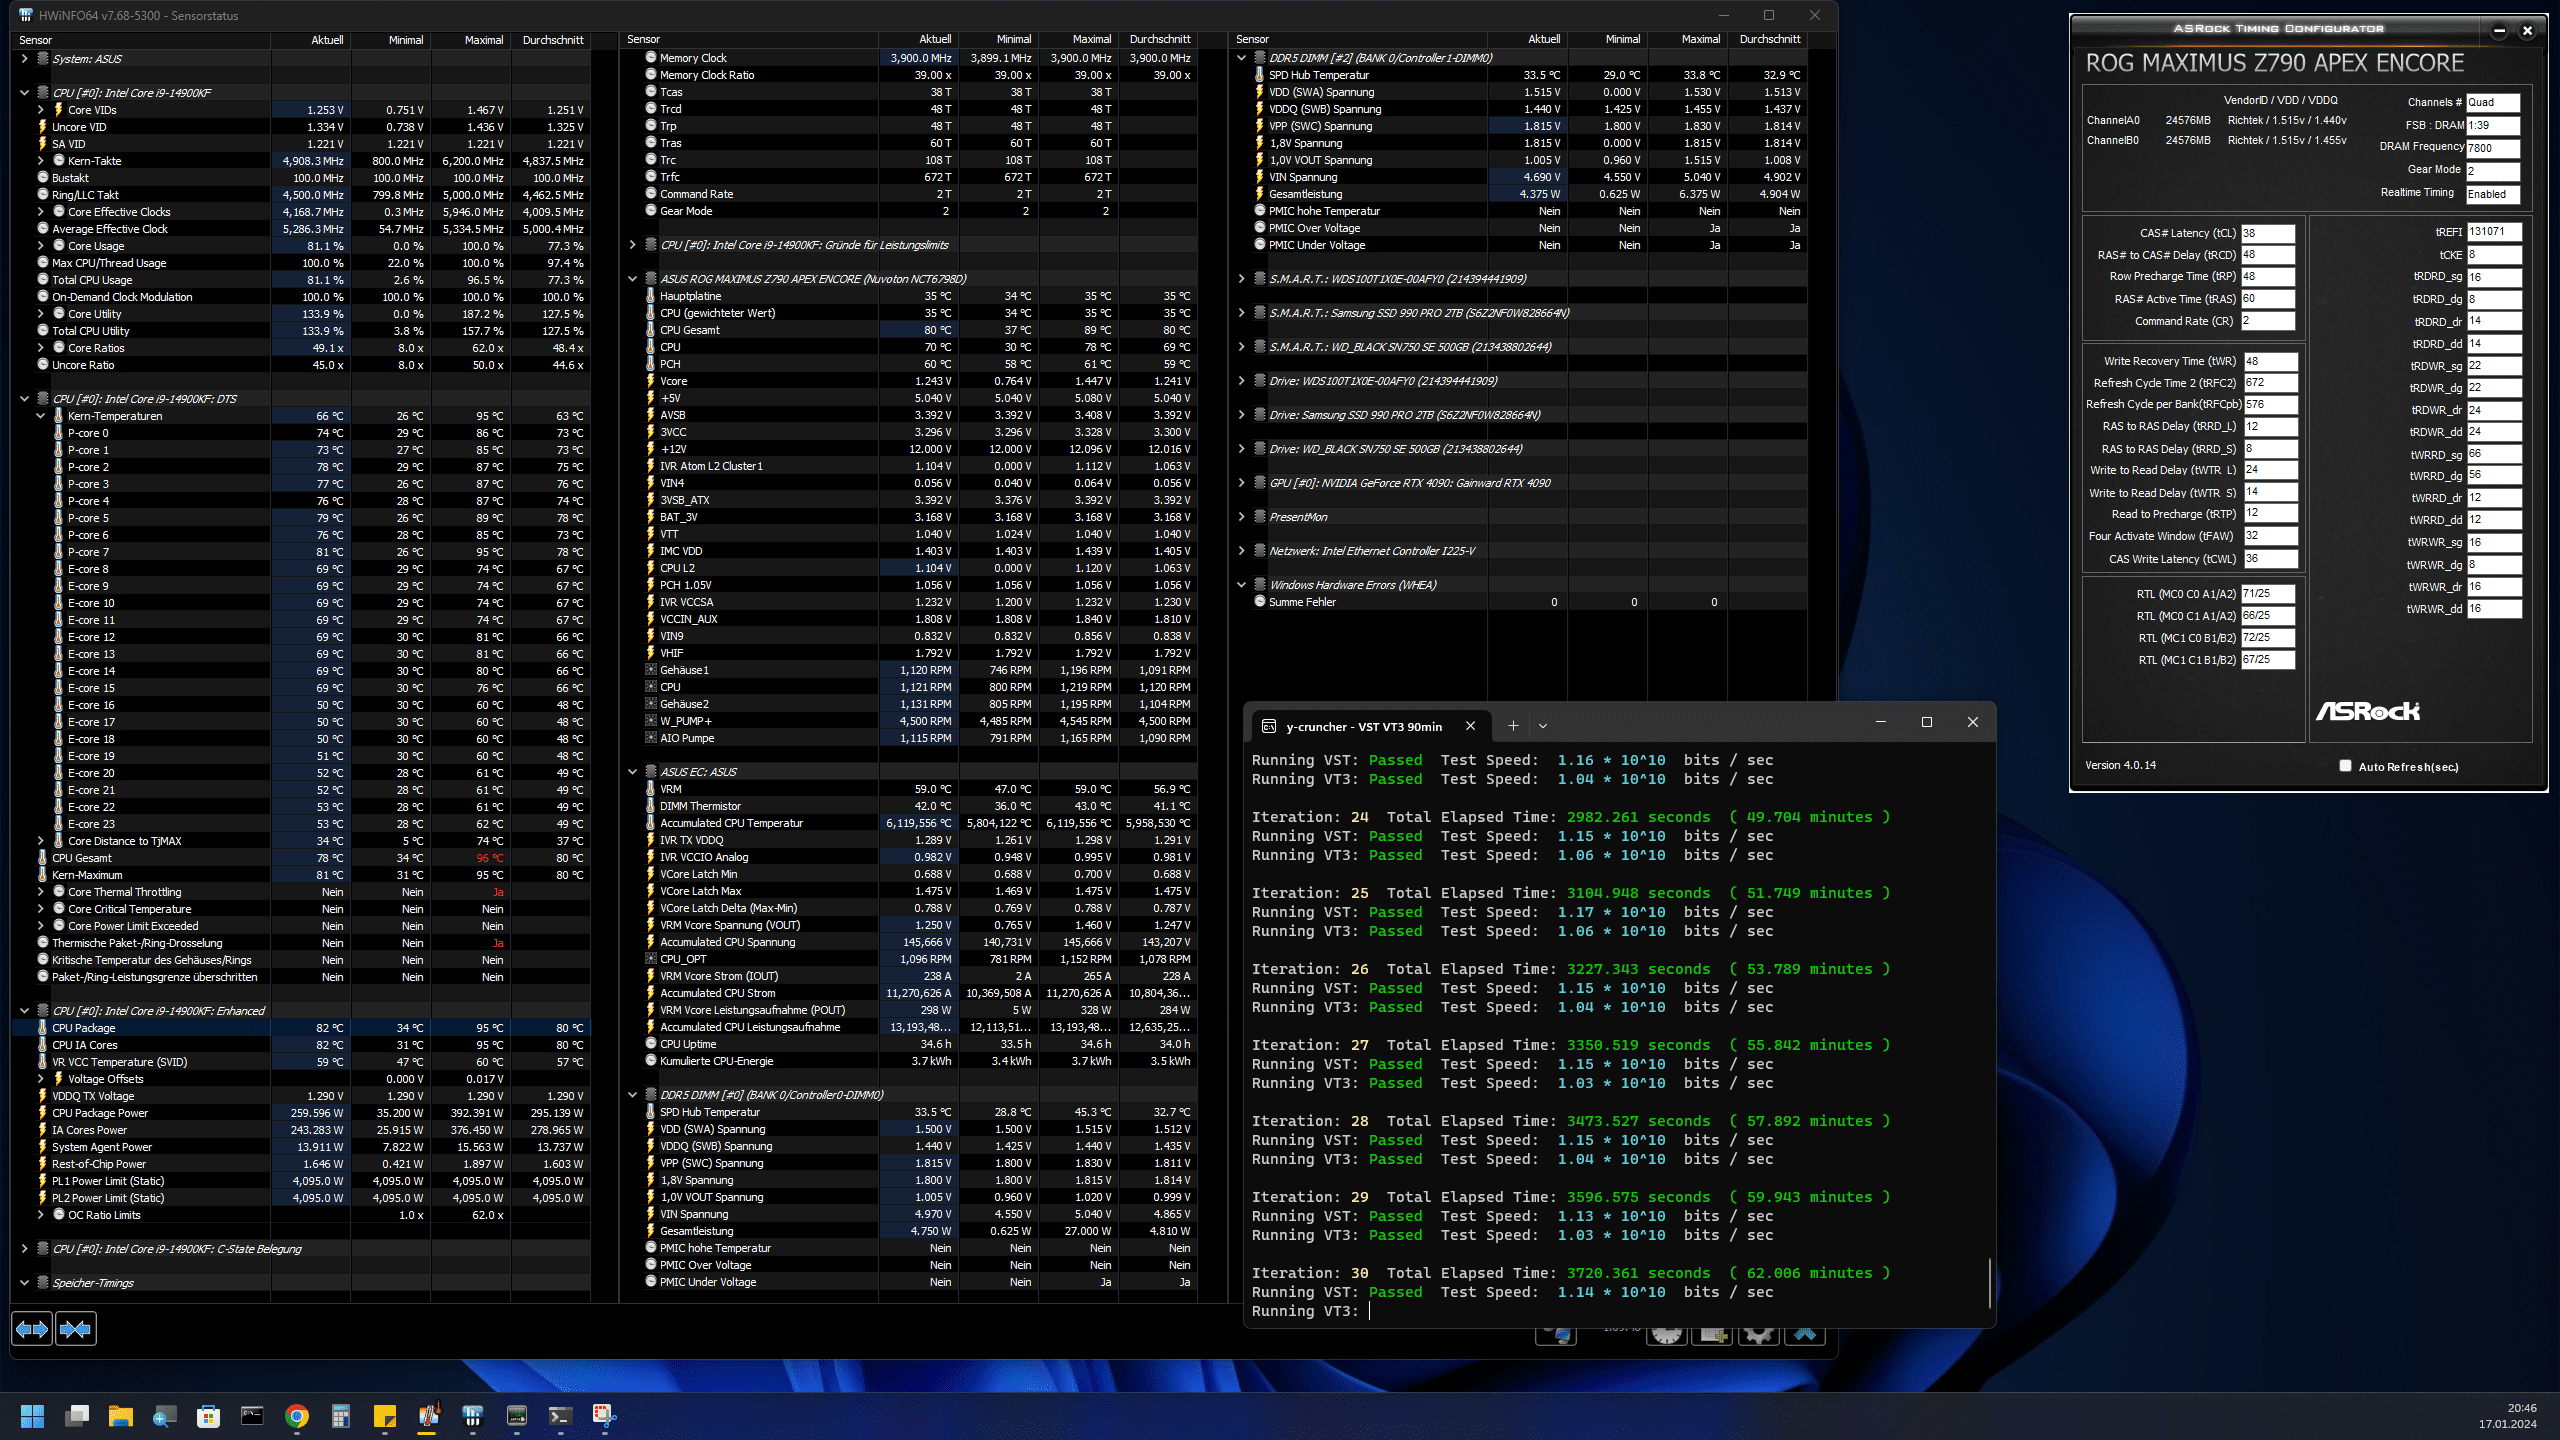Click the expand columns arrows button
This screenshot has width=2560, height=1440.
(32, 1329)
